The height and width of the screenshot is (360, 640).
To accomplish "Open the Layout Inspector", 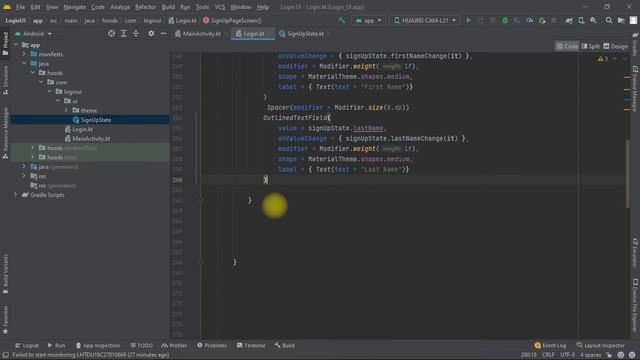I will pyautogui.click(x=600, y=345).
